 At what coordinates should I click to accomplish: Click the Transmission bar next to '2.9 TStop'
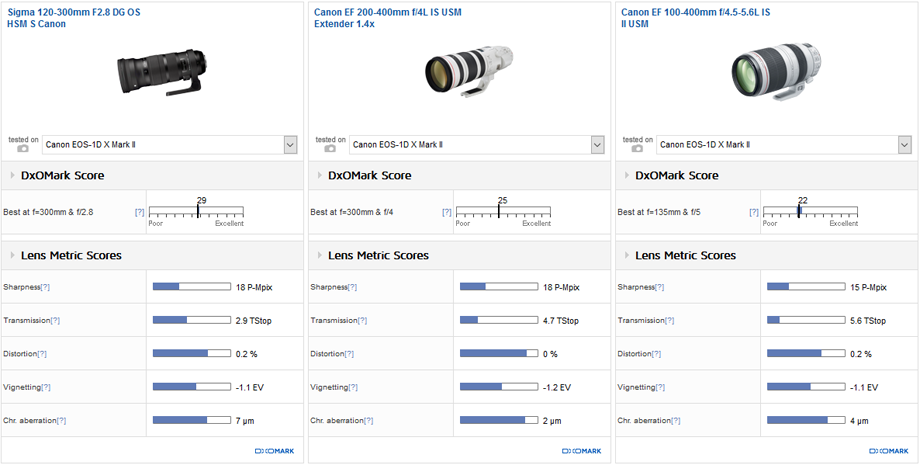pos(192,320)
